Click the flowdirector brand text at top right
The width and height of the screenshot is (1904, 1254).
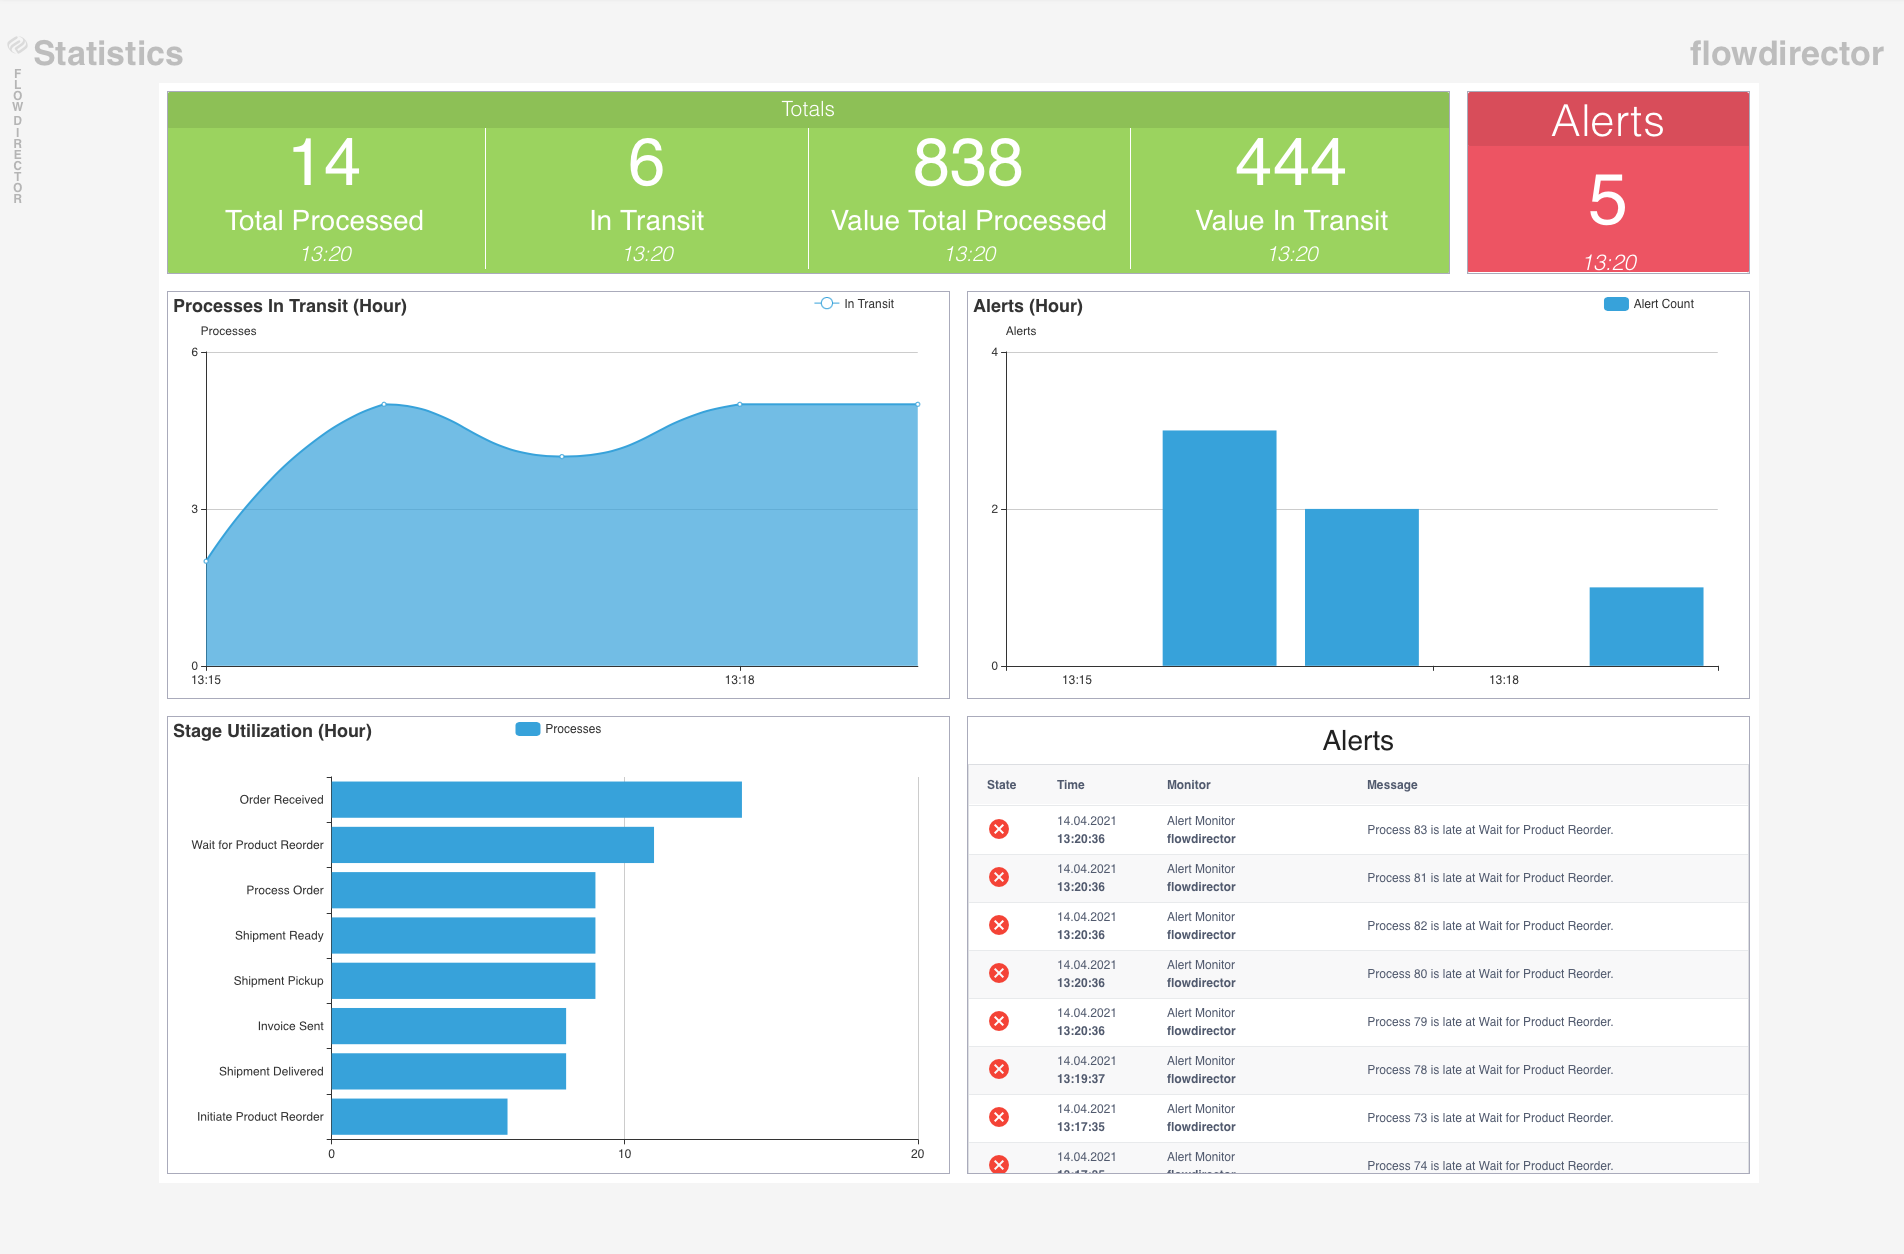[1786, 53]
